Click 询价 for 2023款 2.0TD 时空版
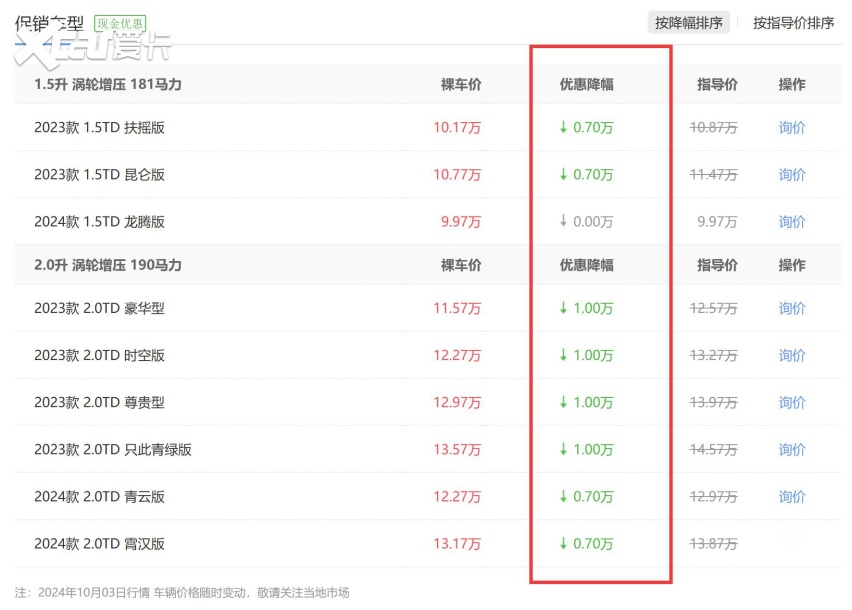The image size is (852, 610). (792, 355)
